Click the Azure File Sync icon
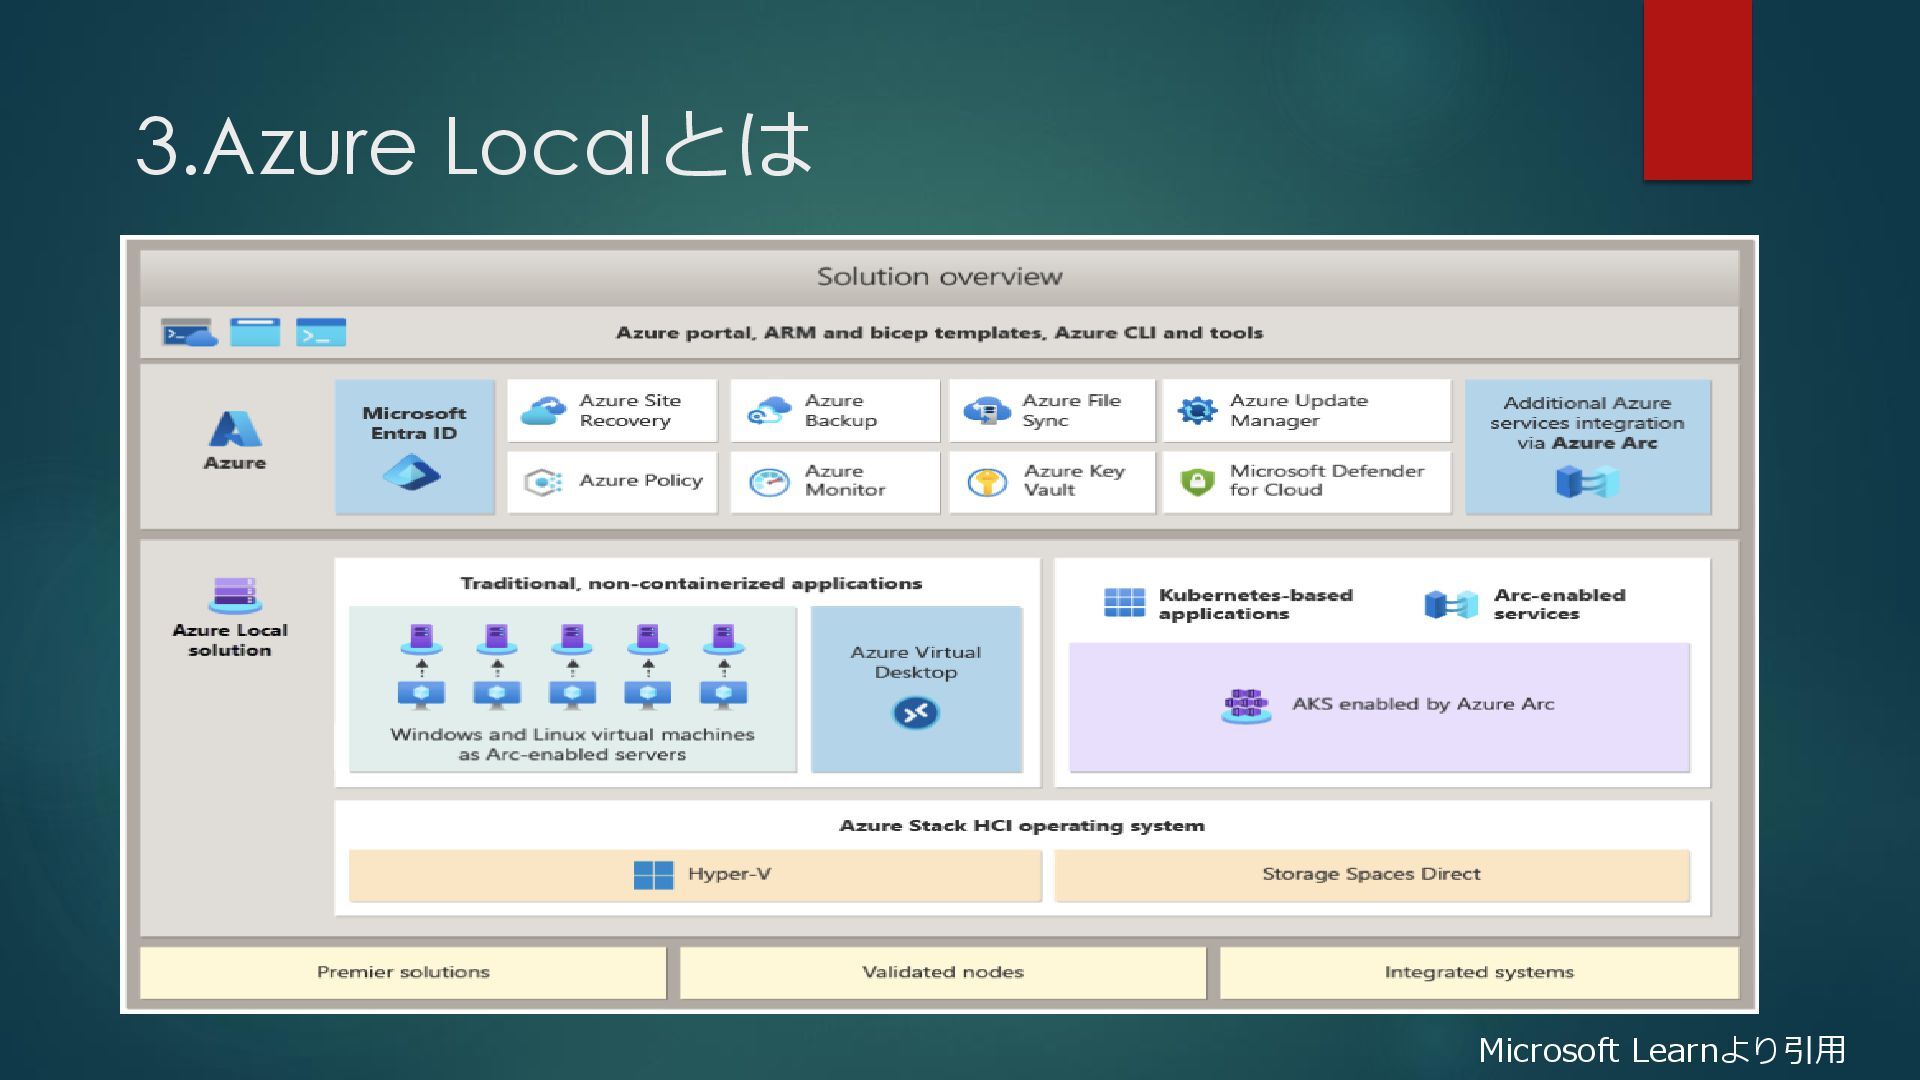This screenshot has height=1080, width=1920. tap(986, 410)
